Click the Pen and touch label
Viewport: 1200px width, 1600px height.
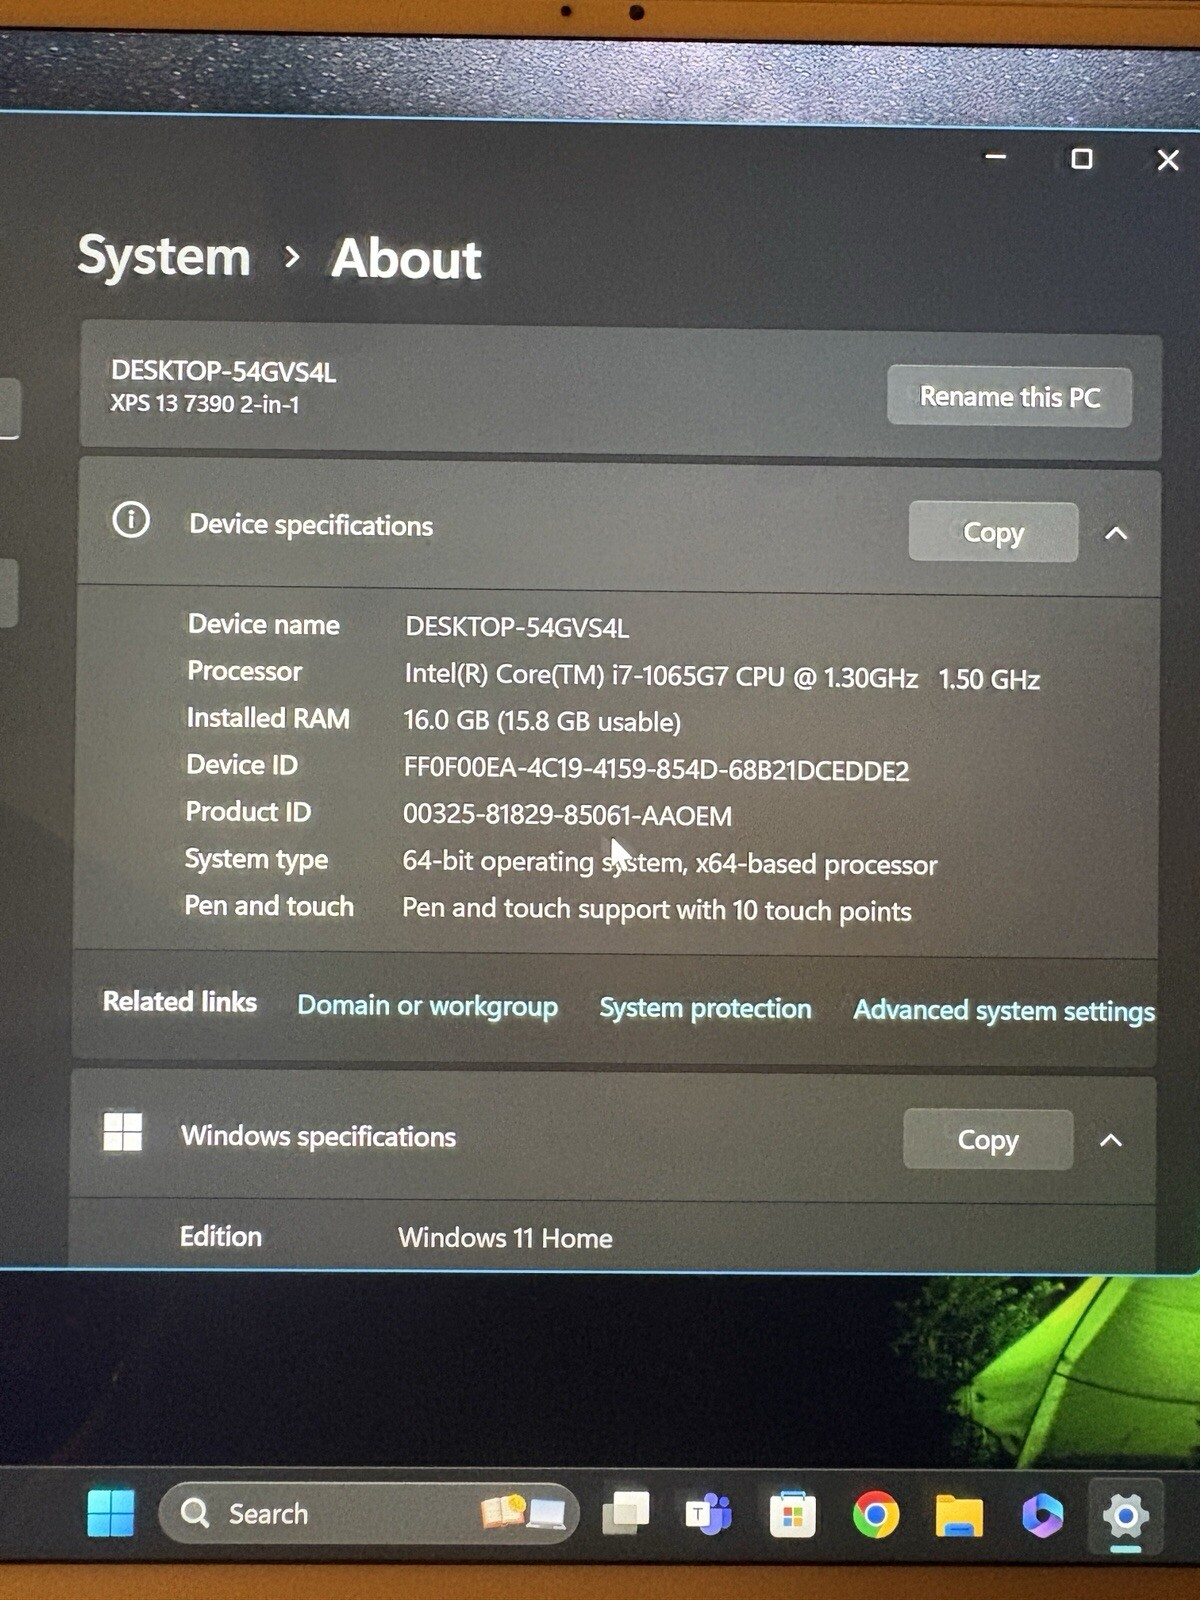point(269,906)
